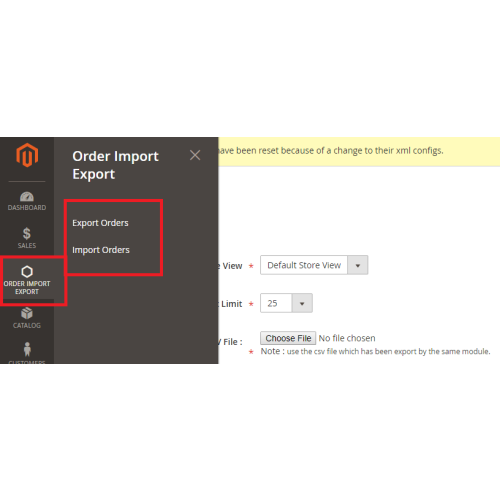The width and height of the screenshot is (500, 500).
Task: Click the Sales label in sidebar
Action: tap(27, 246)
